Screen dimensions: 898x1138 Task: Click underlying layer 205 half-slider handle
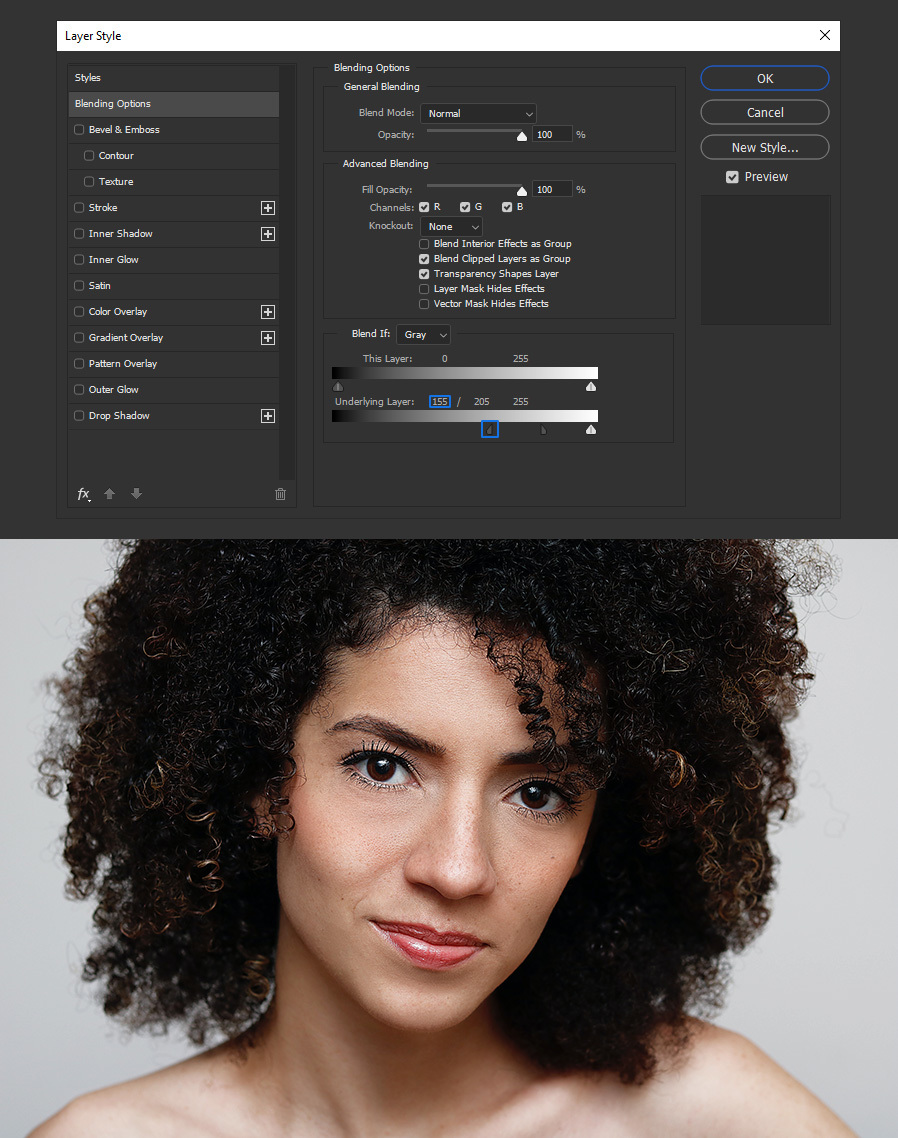[544, 430]
